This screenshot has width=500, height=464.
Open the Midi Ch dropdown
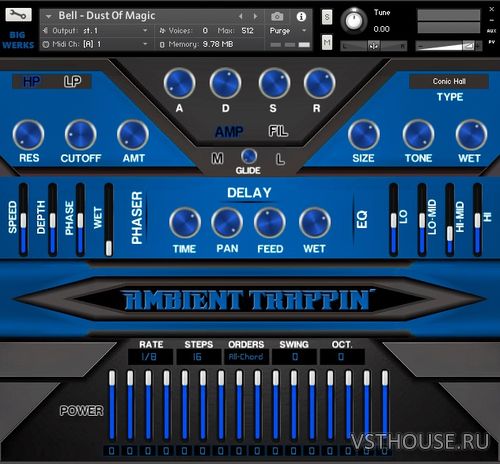(x=99, y=44)
